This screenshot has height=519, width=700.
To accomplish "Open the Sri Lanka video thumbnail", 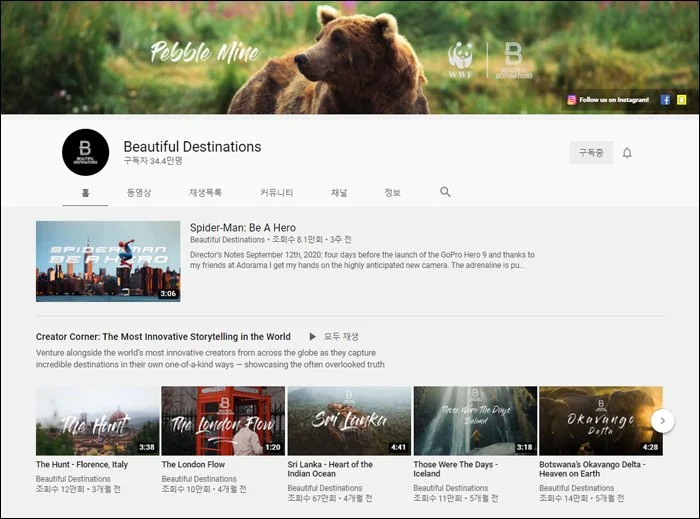I will click(349, 421).
